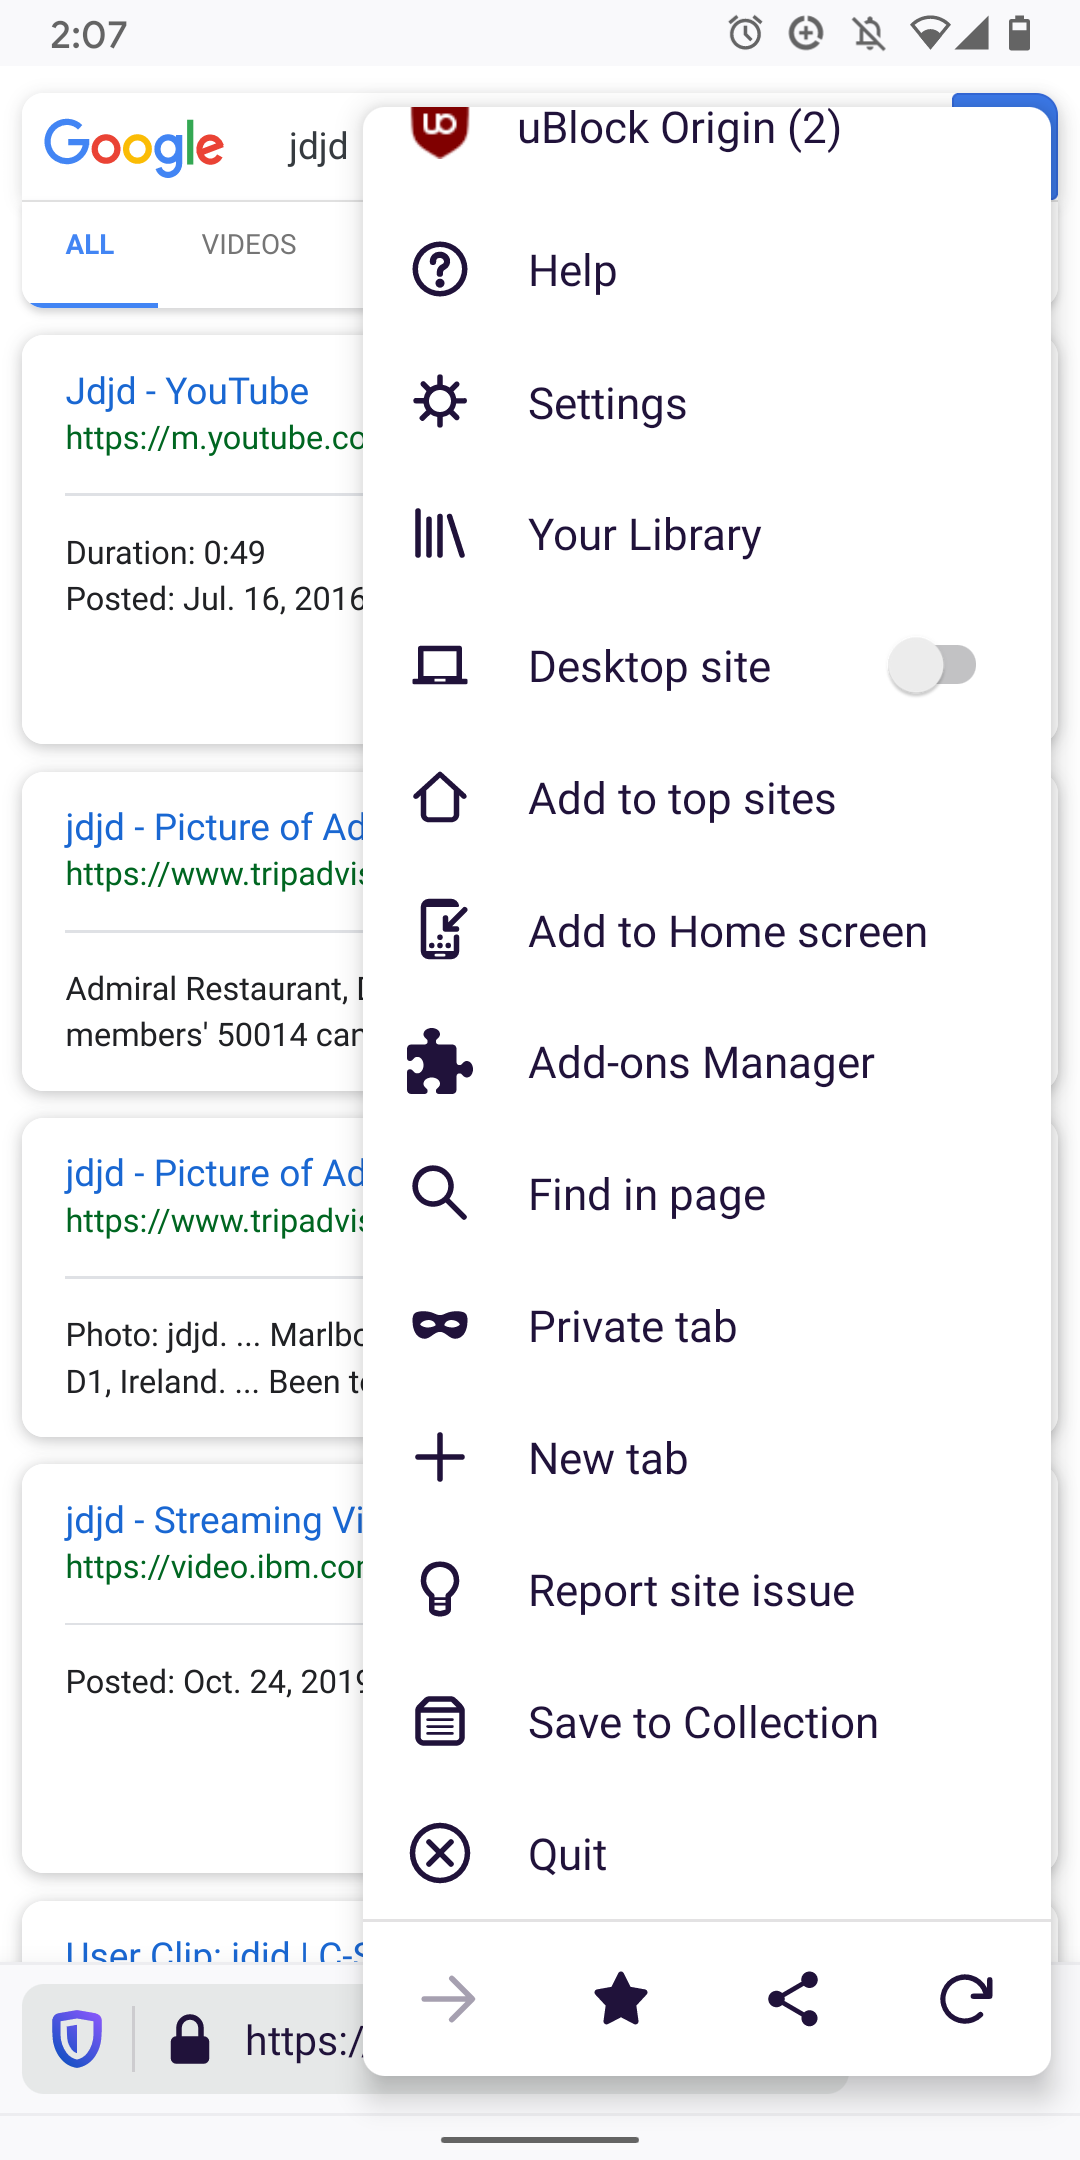1080x2160 pixels.
Task: Click the 'Posted: Jul. 16, 2016' text
Action: click(x=215, y=599)
